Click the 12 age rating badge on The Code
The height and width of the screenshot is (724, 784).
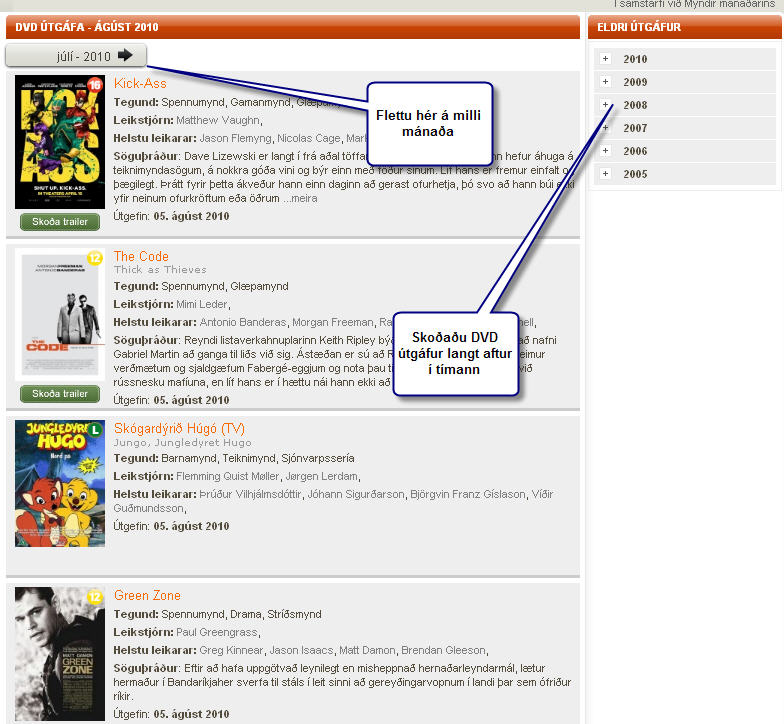95,258
